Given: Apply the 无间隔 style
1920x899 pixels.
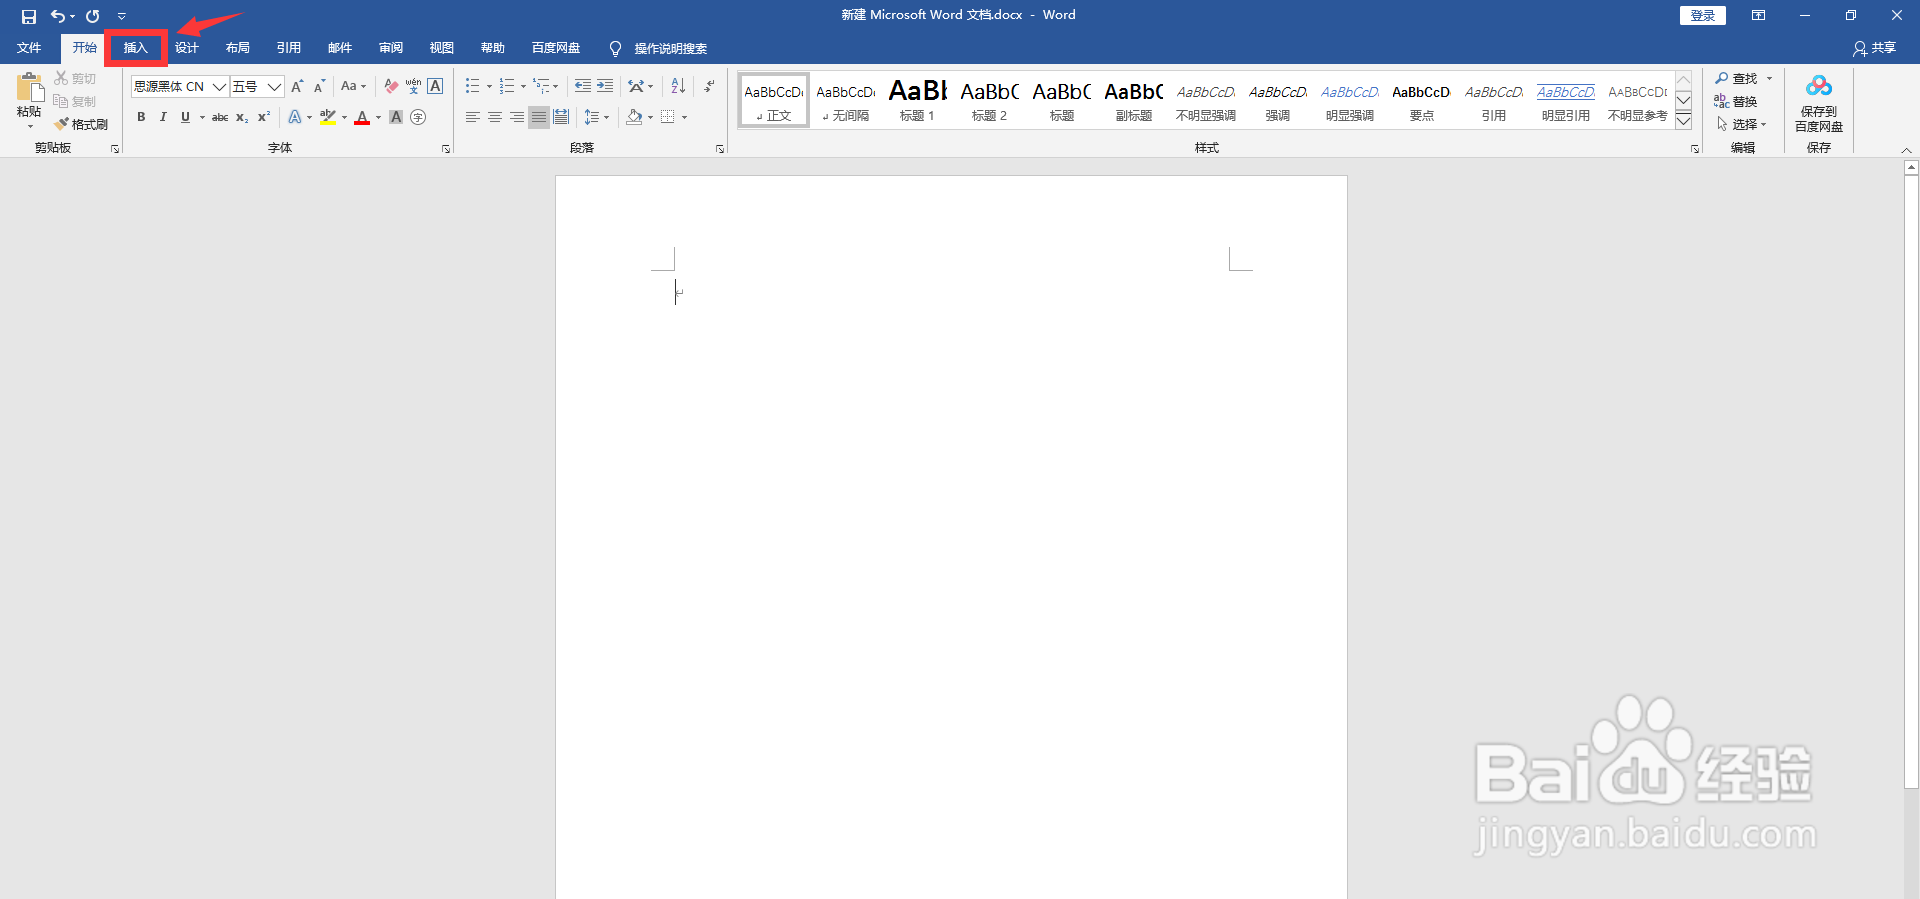Looking at the screenshot, I should tap(846, 100).
